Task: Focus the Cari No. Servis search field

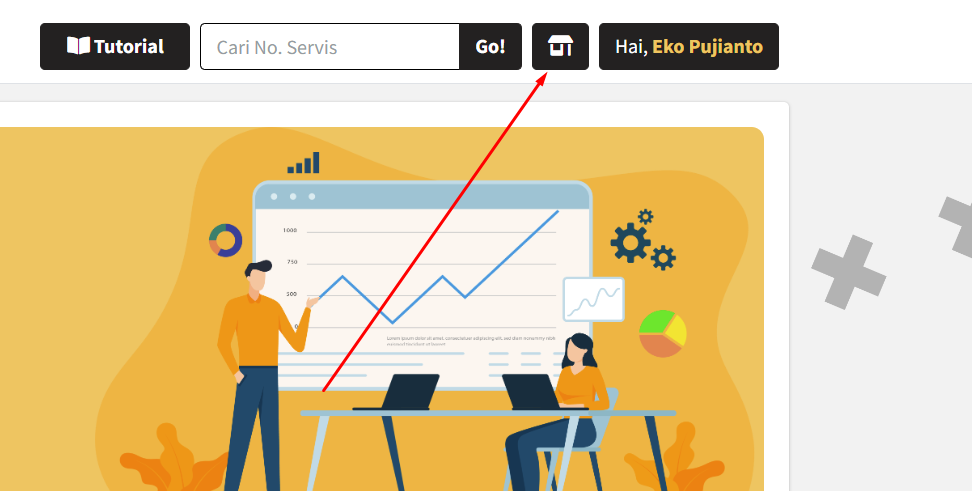Action: [x=330, y=46]
